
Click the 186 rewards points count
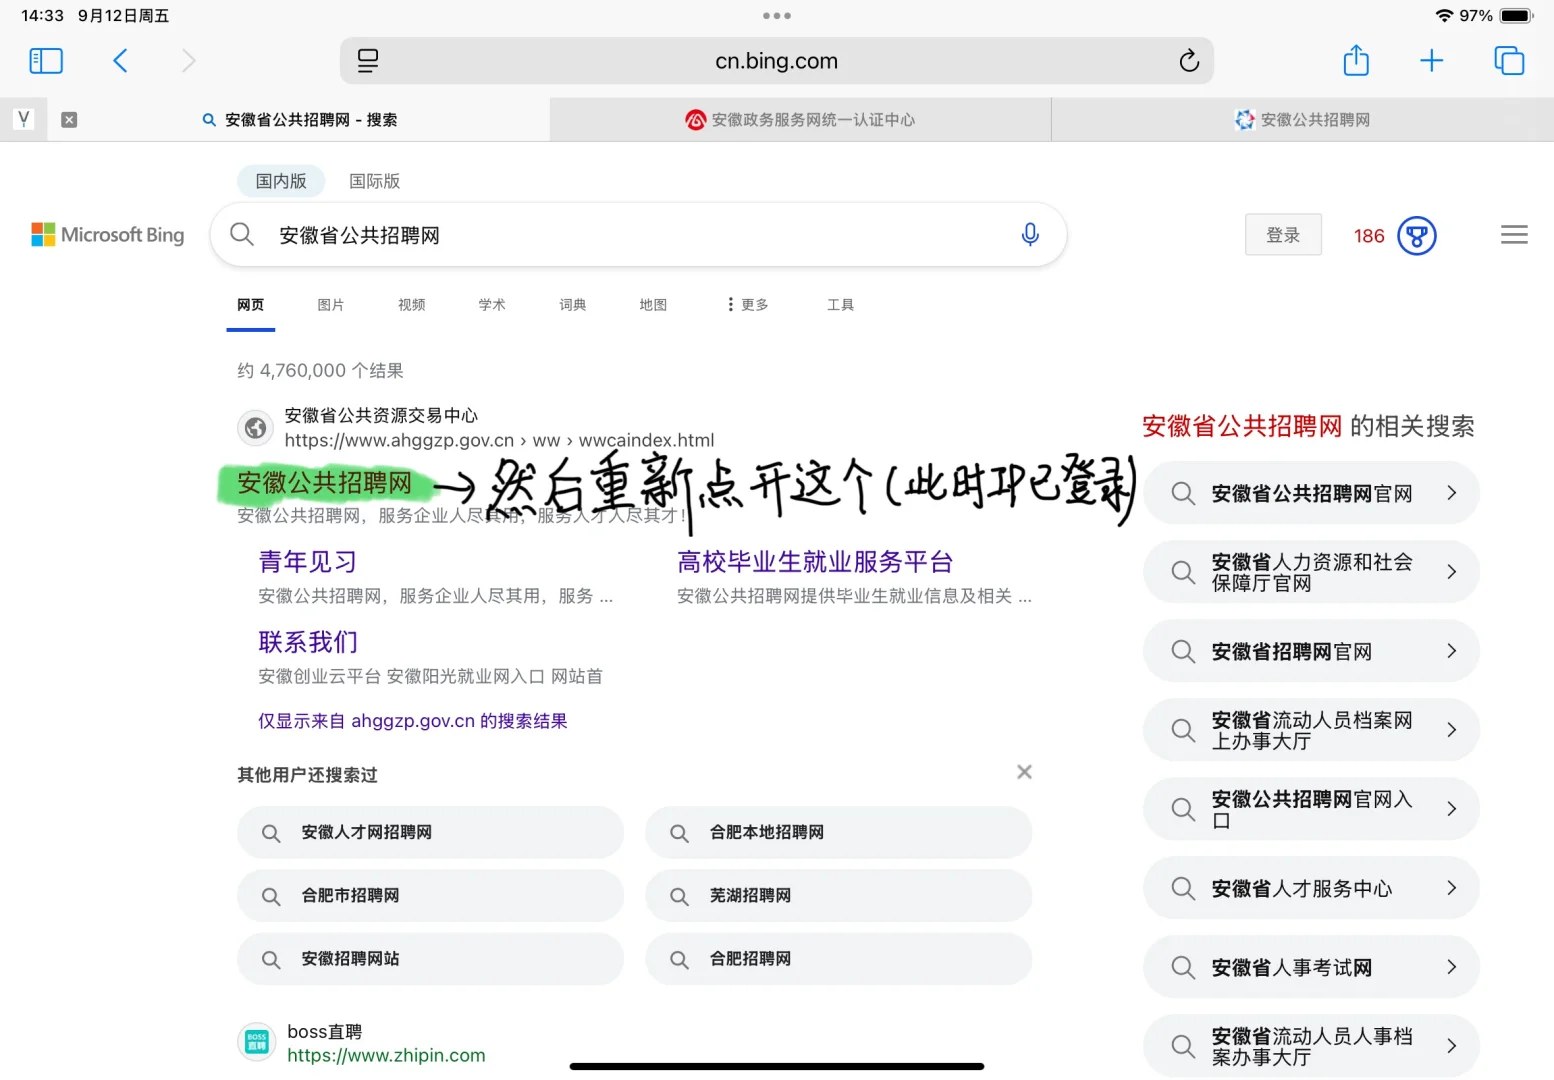(1369, 236)
